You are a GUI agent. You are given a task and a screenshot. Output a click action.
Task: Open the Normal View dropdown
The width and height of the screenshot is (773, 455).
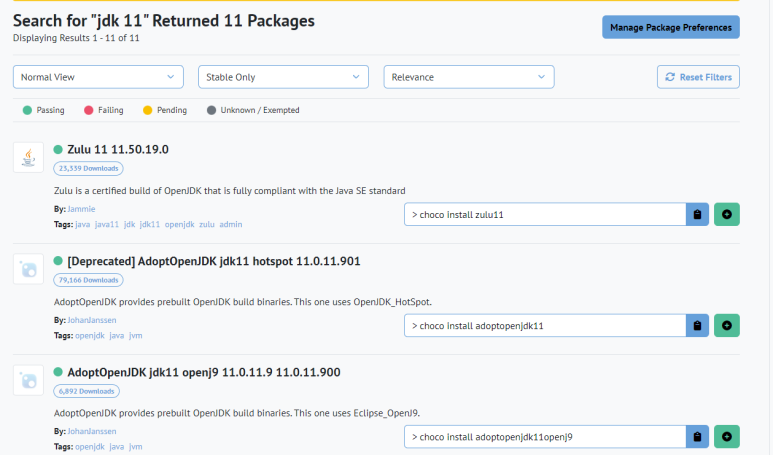point(98,77)
